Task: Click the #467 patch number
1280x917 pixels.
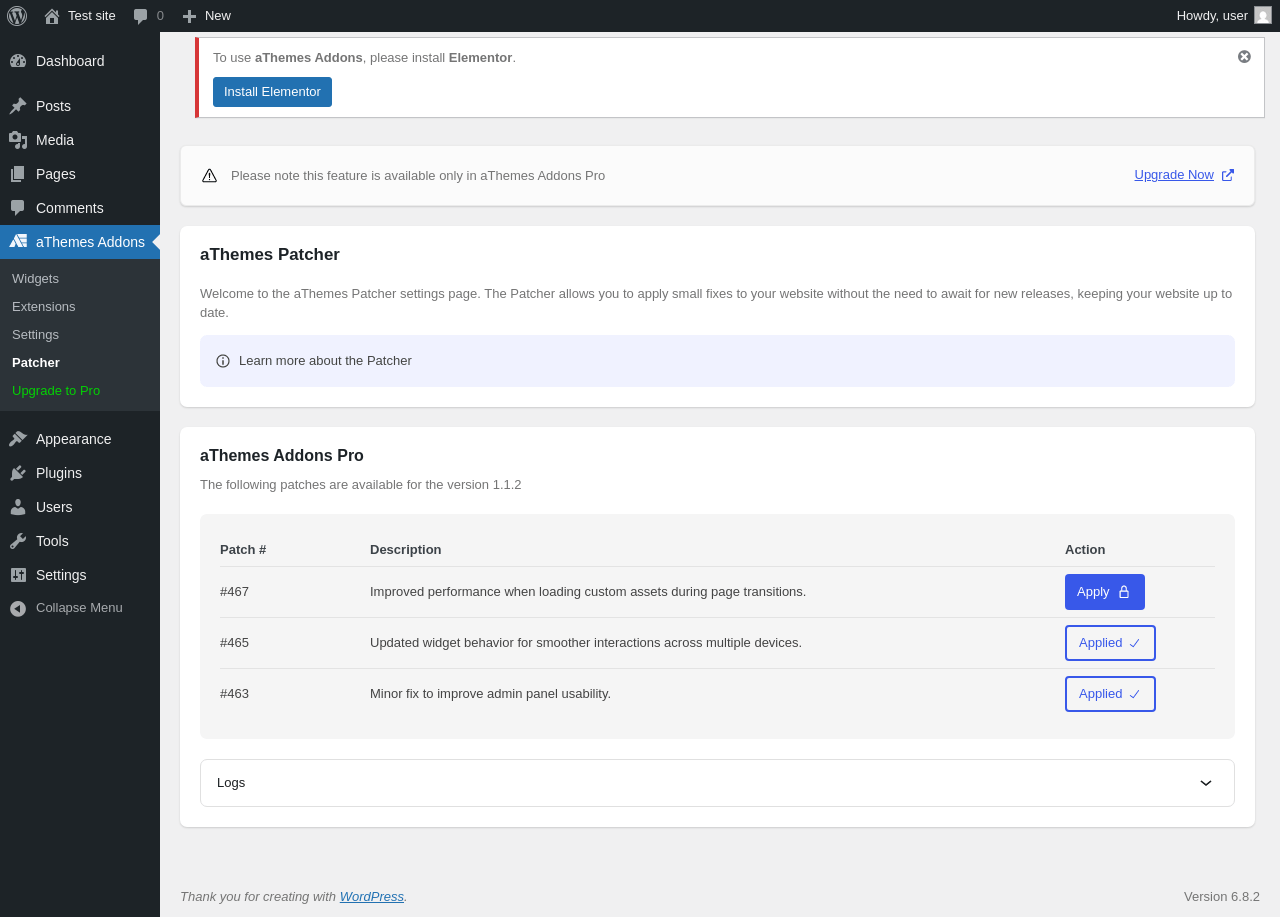Action: pos(234,592)
